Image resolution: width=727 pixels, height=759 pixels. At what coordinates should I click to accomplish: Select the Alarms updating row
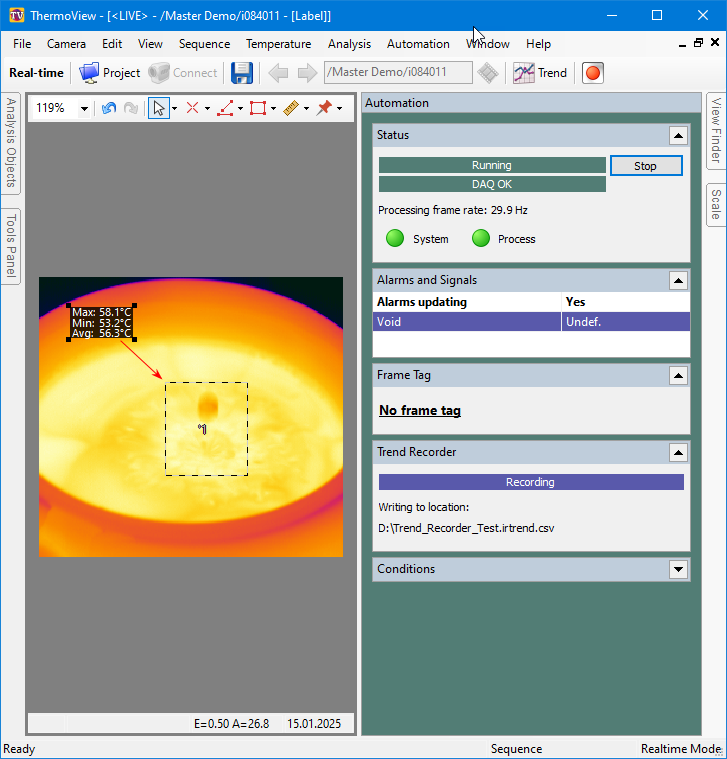(531, 302)
